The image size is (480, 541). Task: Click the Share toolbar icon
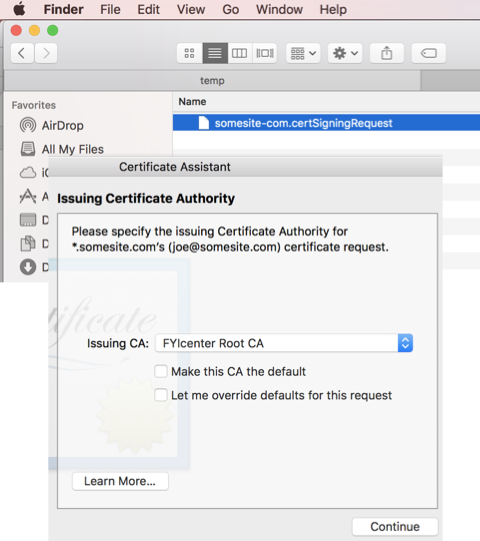tap(387, 53)
